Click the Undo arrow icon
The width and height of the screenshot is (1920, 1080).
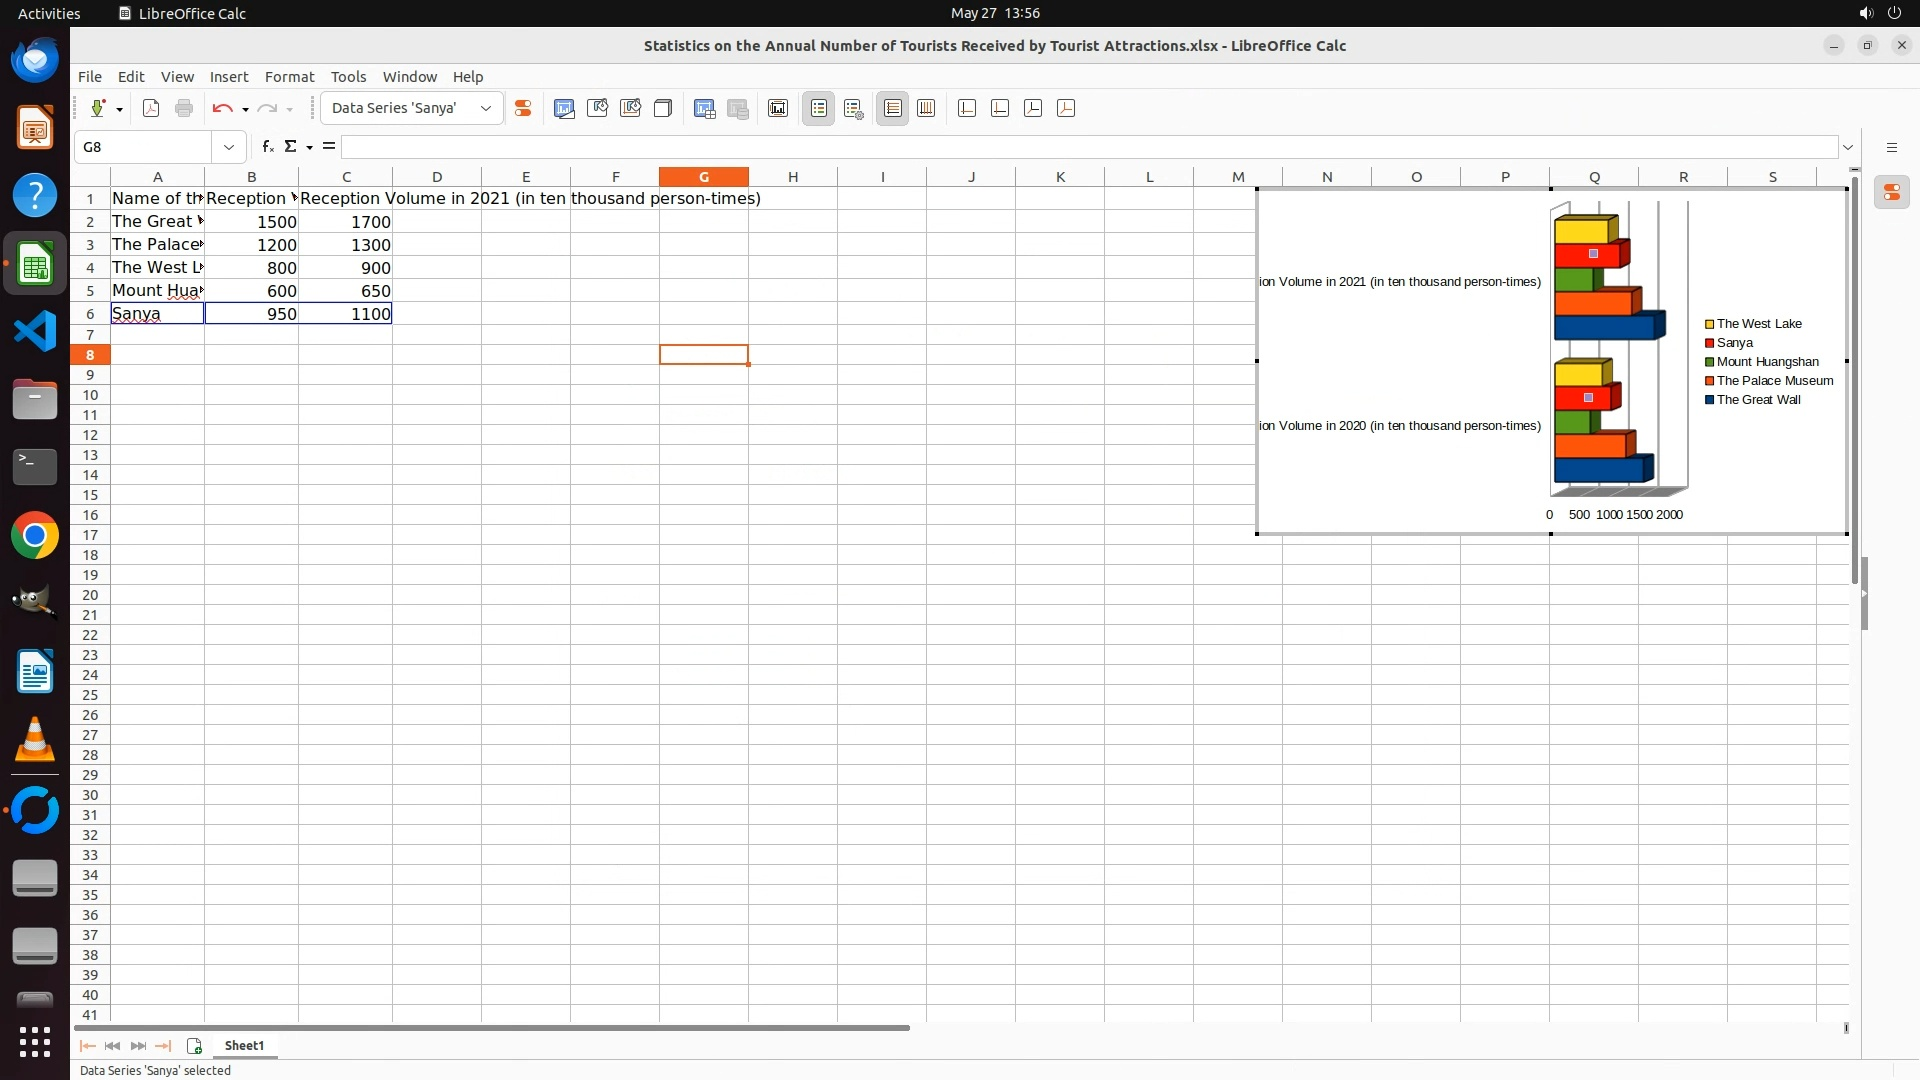pyautogui.click(x=222, y=108)
